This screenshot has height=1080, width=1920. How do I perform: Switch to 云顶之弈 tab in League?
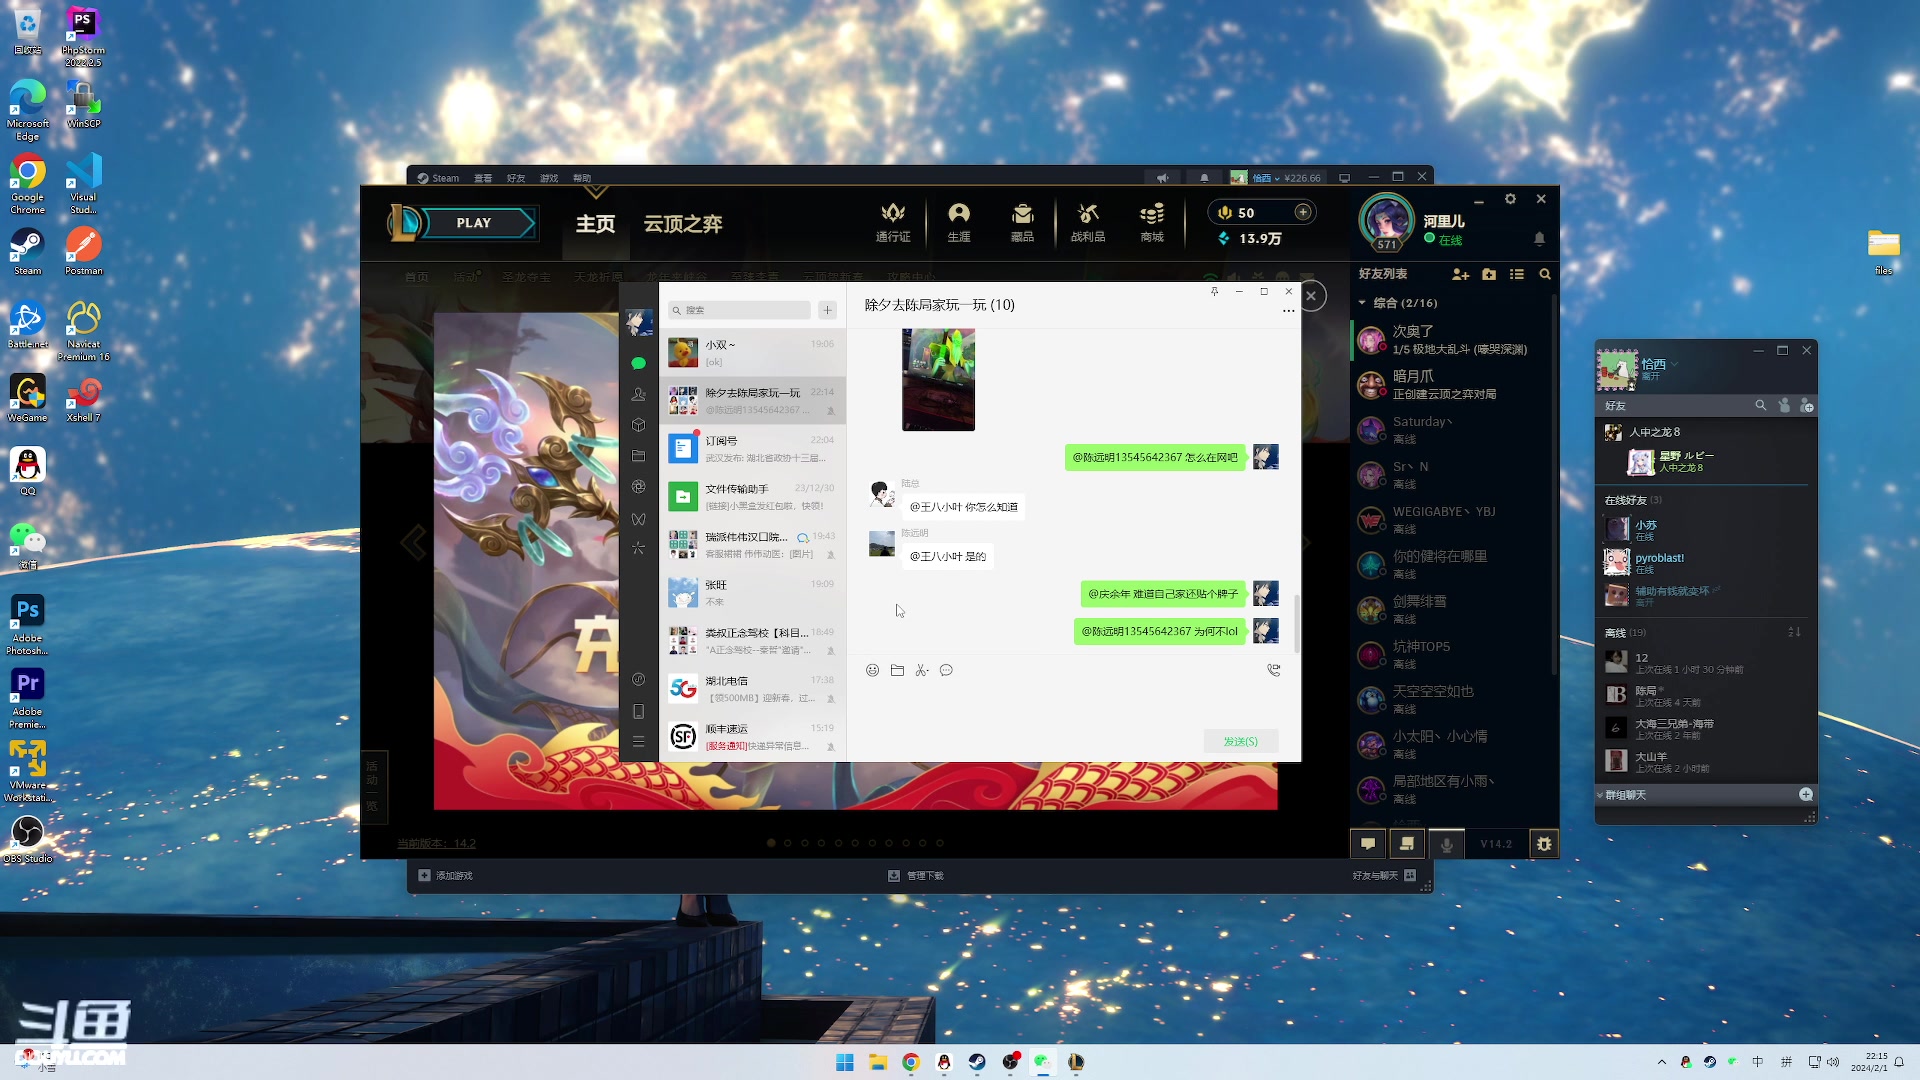tap(683, 224)
